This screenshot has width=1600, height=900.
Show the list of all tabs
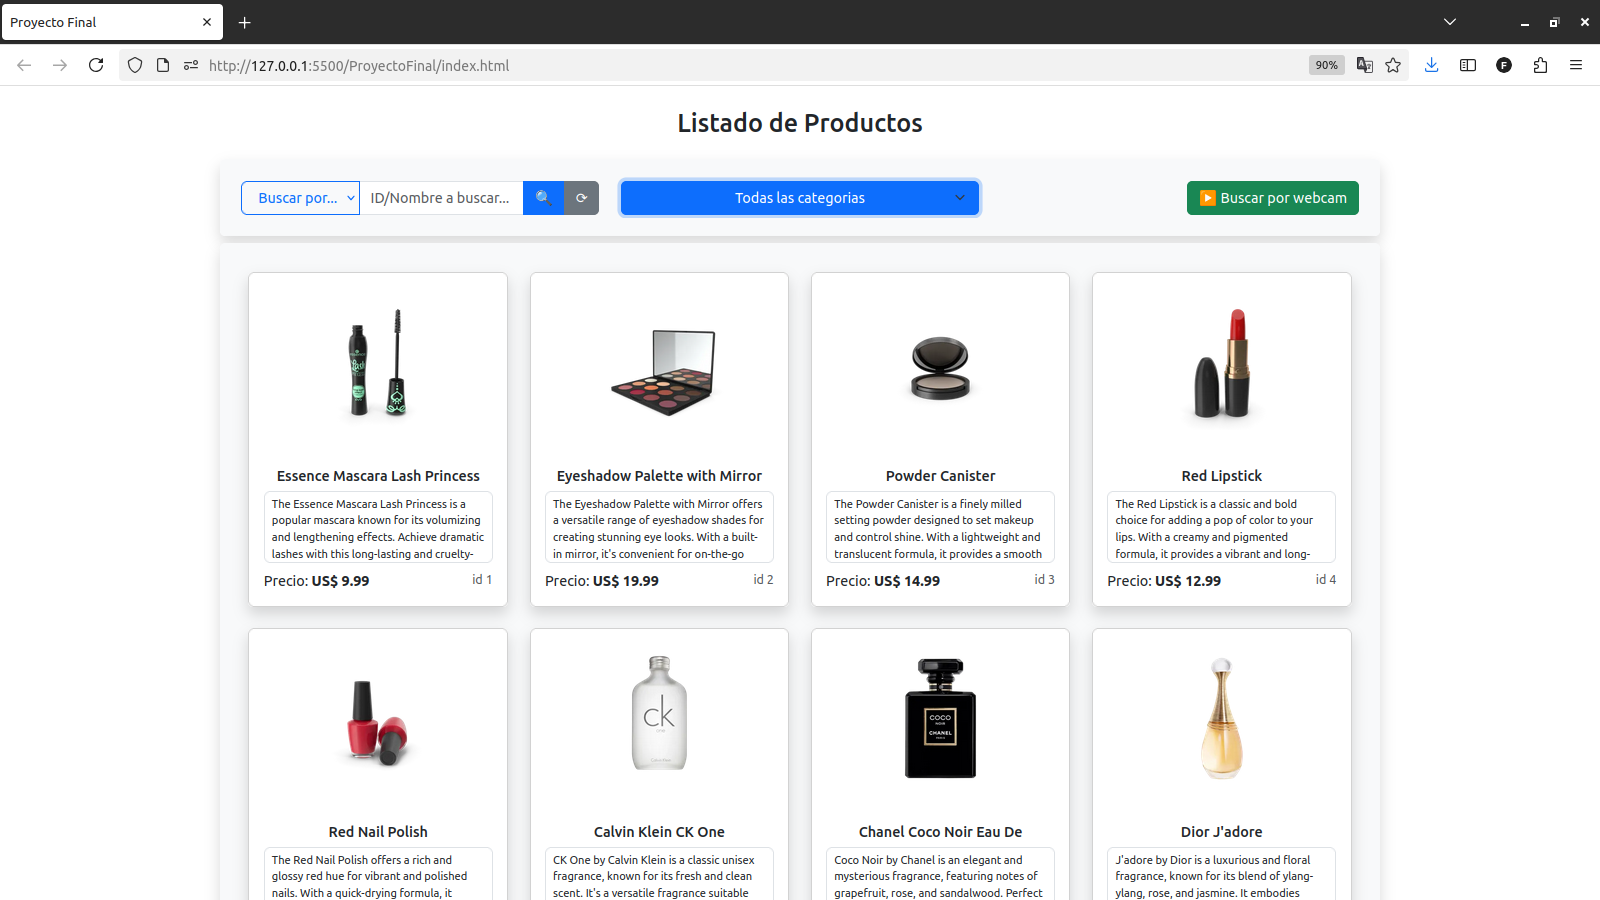click(x=1450, y=22)
